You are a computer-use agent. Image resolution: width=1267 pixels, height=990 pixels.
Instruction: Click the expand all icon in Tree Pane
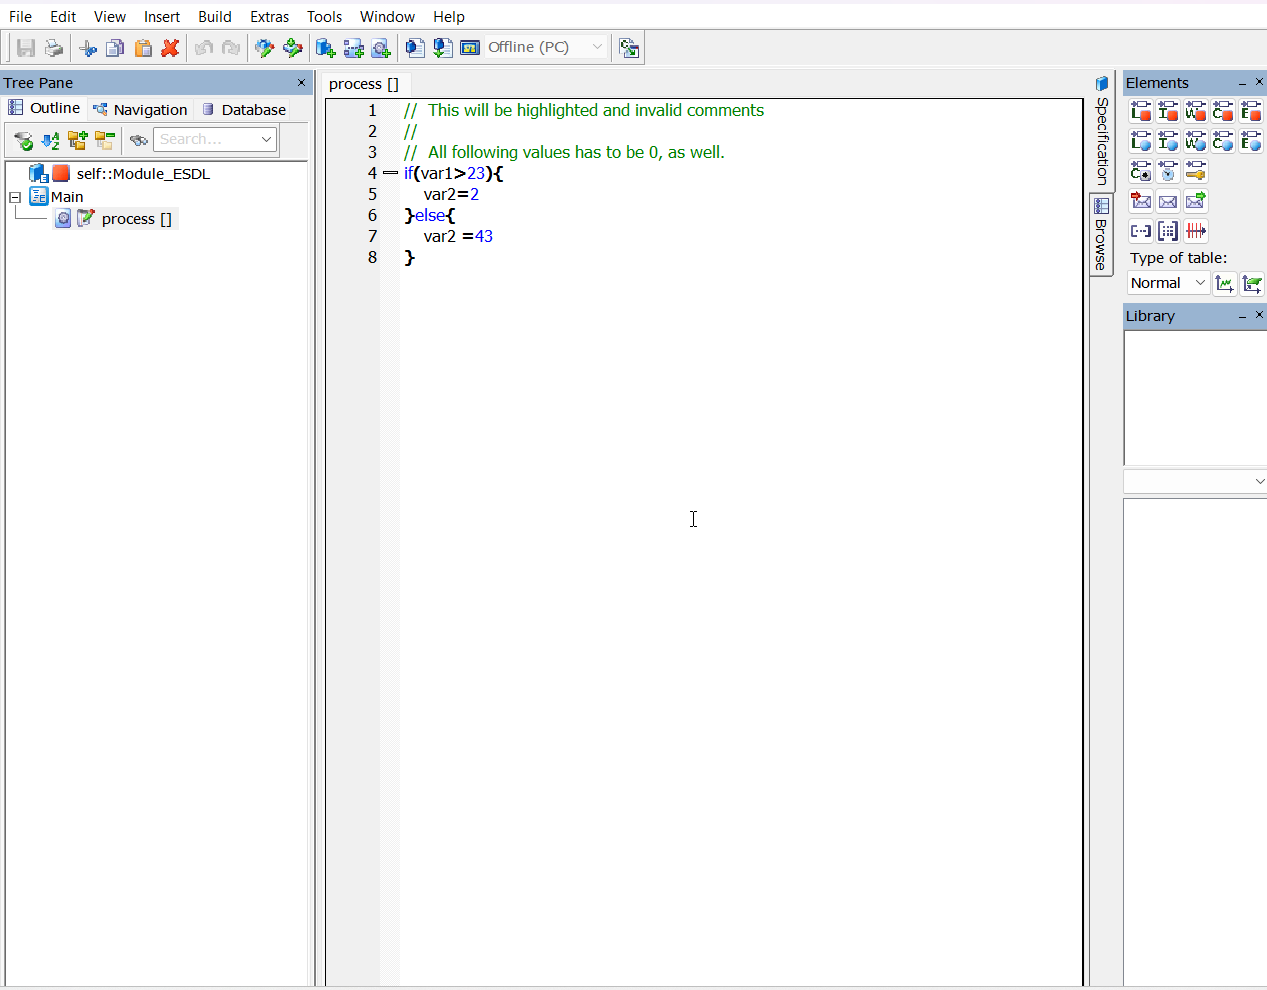click(x=77, y=140)
